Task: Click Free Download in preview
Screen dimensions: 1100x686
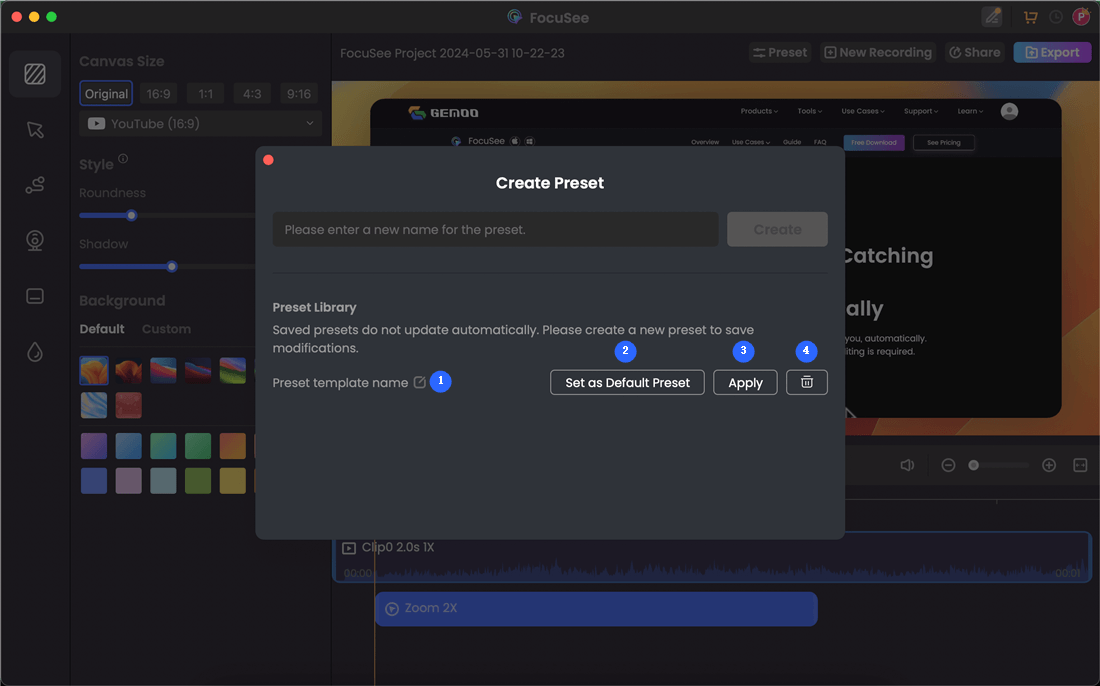Action: (874, 142)
